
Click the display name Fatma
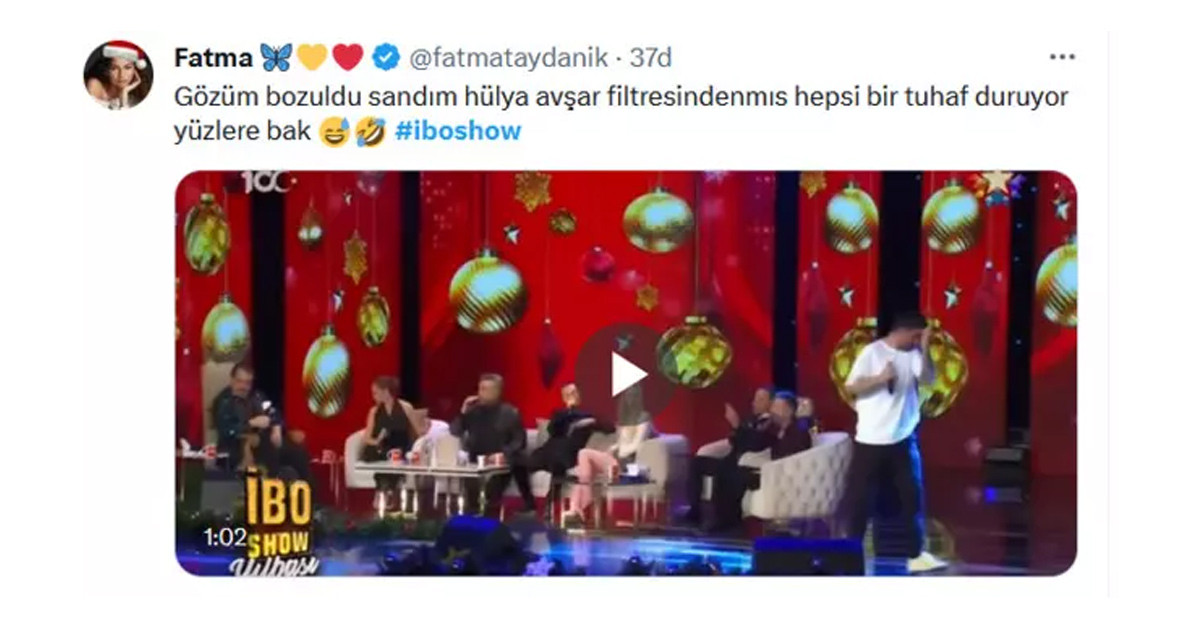click(213, 58)
